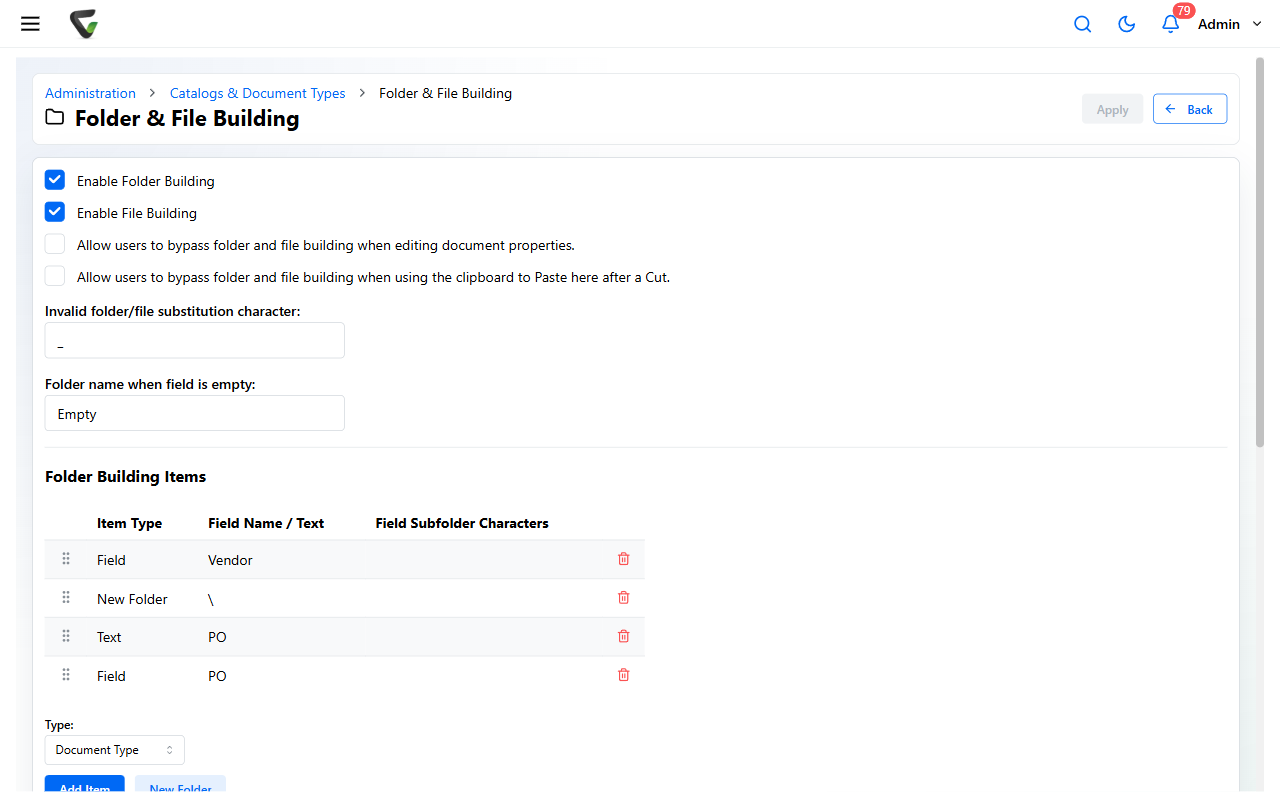
Task: Uncheck Enable File Building
Action: [x=55, y=212]
